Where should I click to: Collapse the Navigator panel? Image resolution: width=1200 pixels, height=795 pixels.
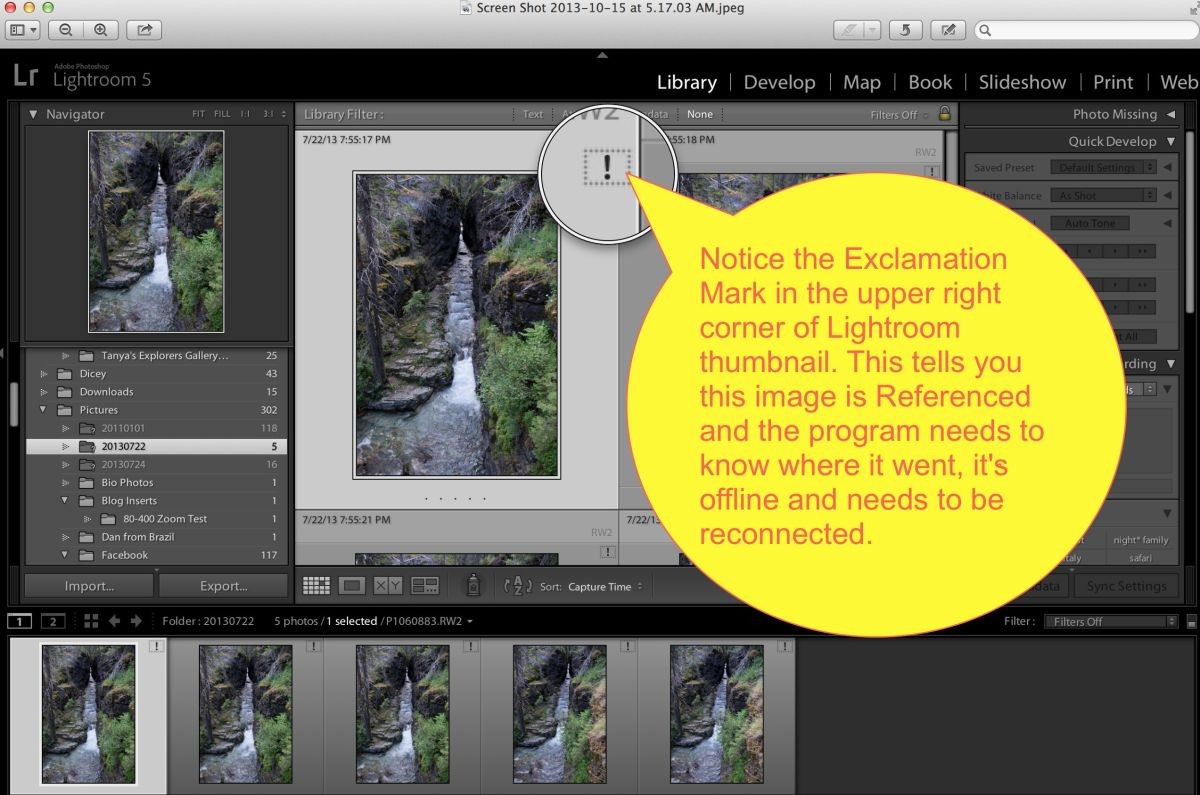33,114
